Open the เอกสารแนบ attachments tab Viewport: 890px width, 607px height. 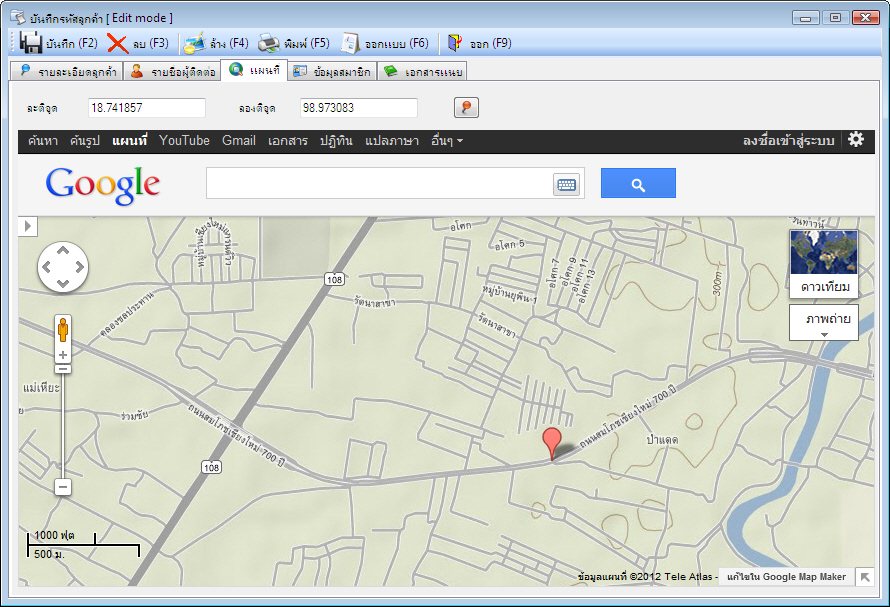click(x=422, y=72)
